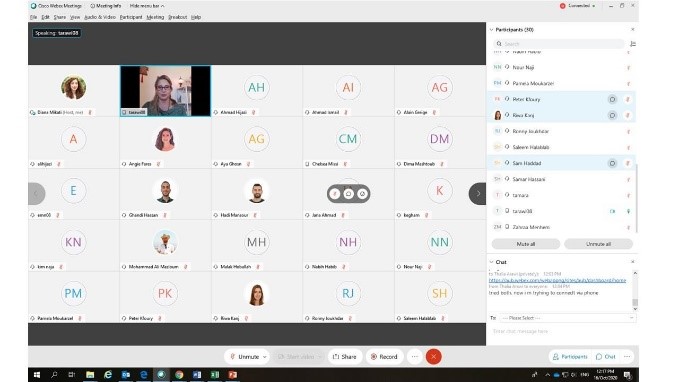Open the audio options arrow beside Unmute
The width and height of the screenshot is (679, 382).
(x=265, y=357)
